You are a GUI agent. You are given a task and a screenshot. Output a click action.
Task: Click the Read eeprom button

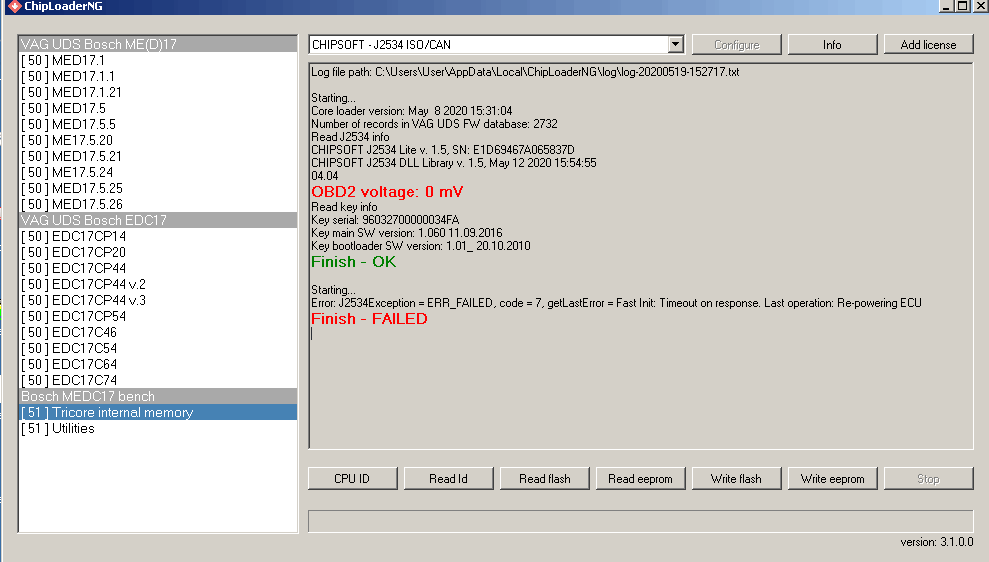point(640,479)
